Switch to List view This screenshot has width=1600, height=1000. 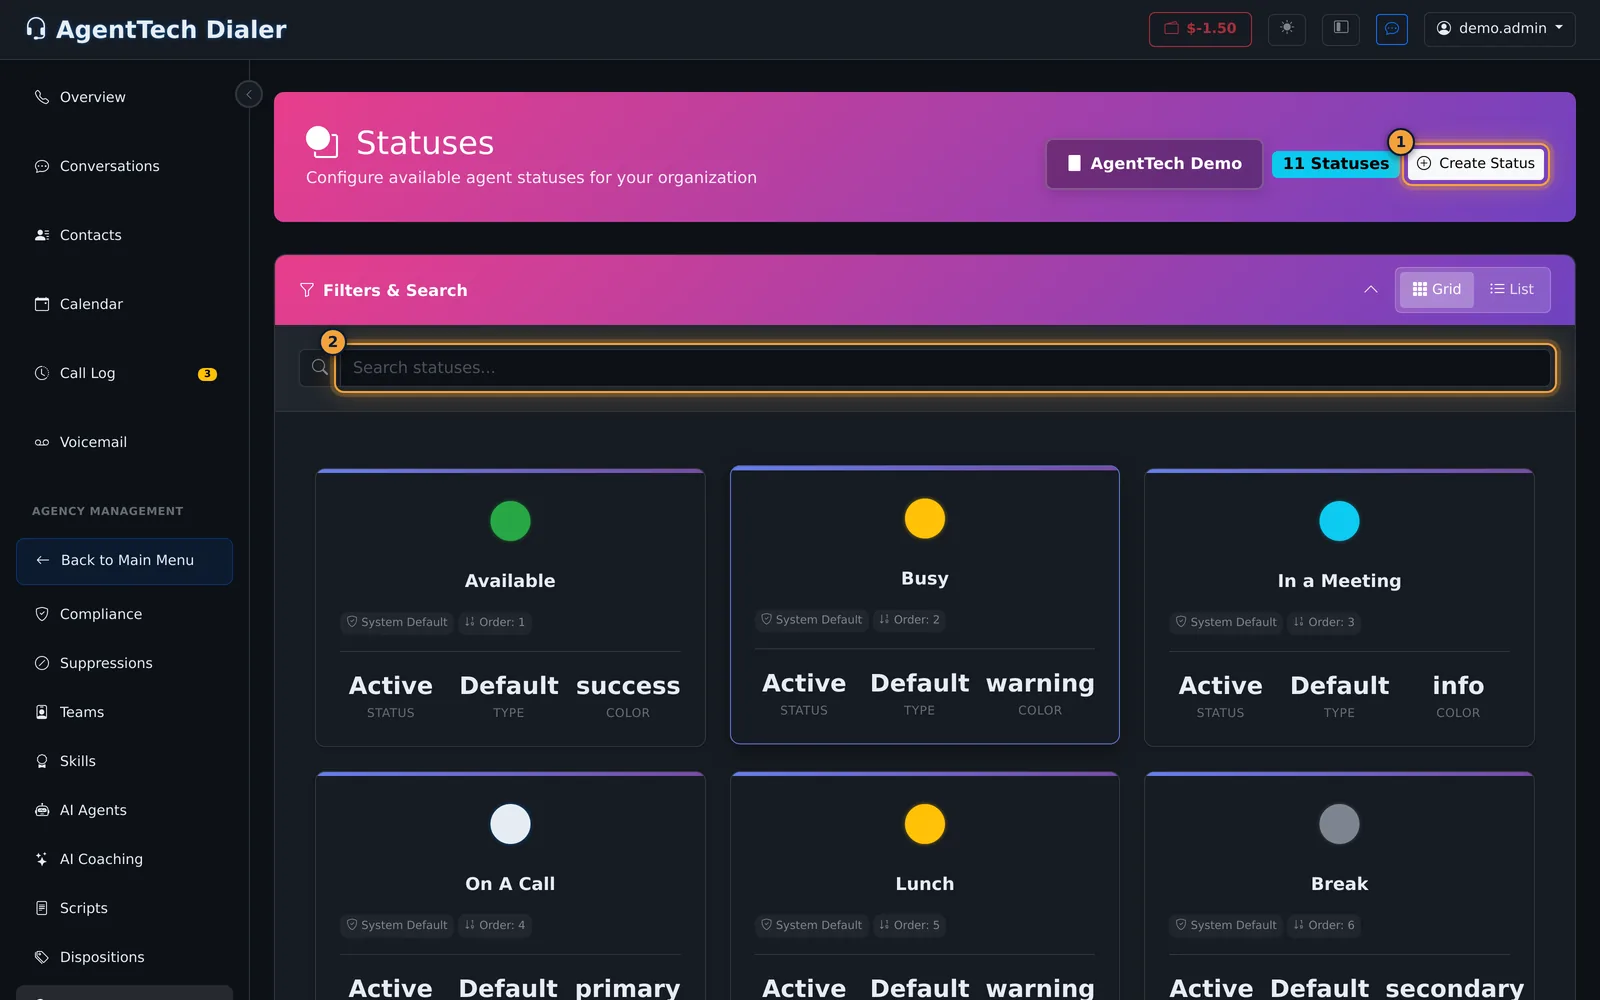[1512, 290]
